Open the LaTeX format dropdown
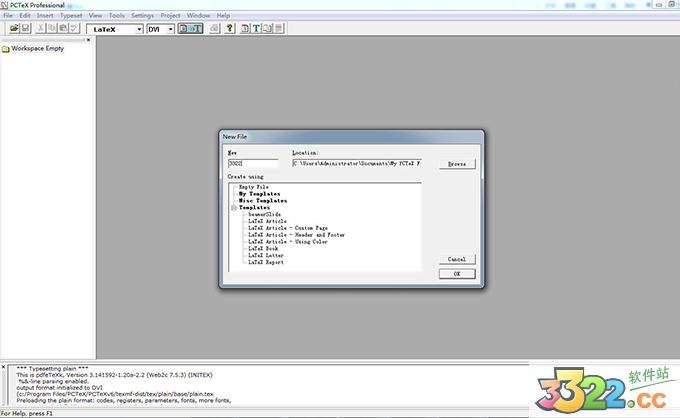This screenshot has height=418, width=680. (139, 29)
